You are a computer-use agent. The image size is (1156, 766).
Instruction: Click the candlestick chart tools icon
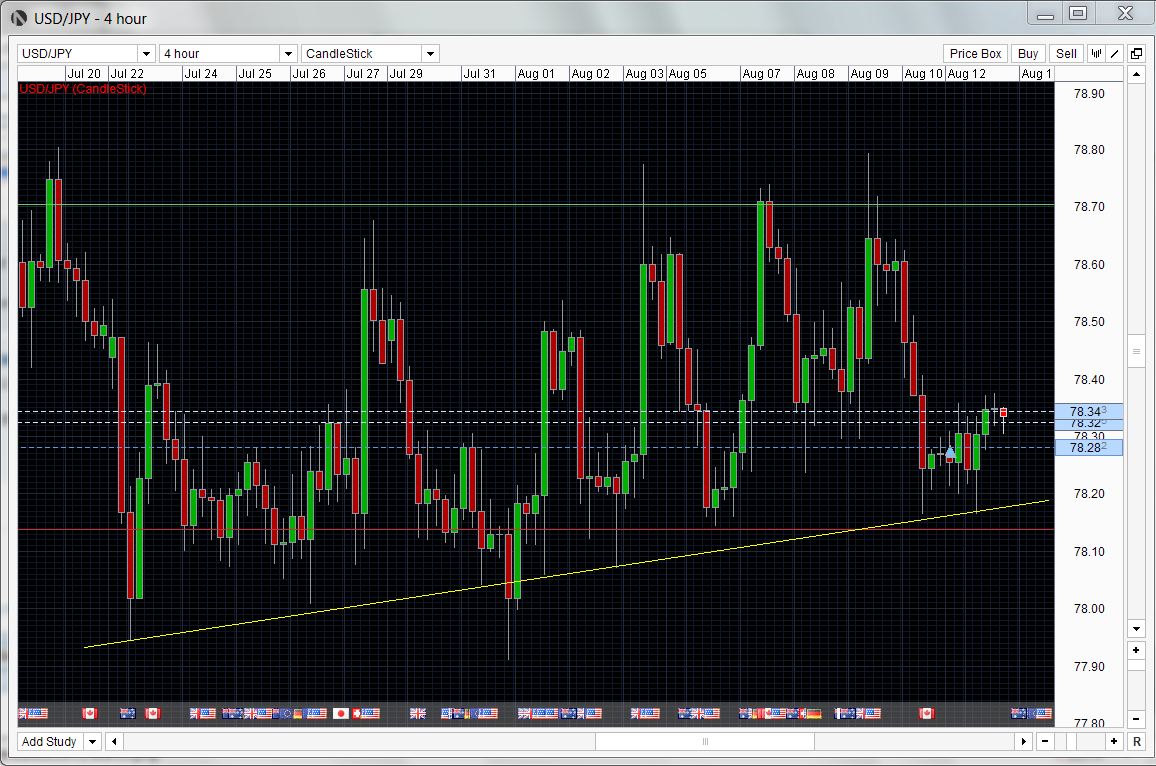coord(1096,54)
